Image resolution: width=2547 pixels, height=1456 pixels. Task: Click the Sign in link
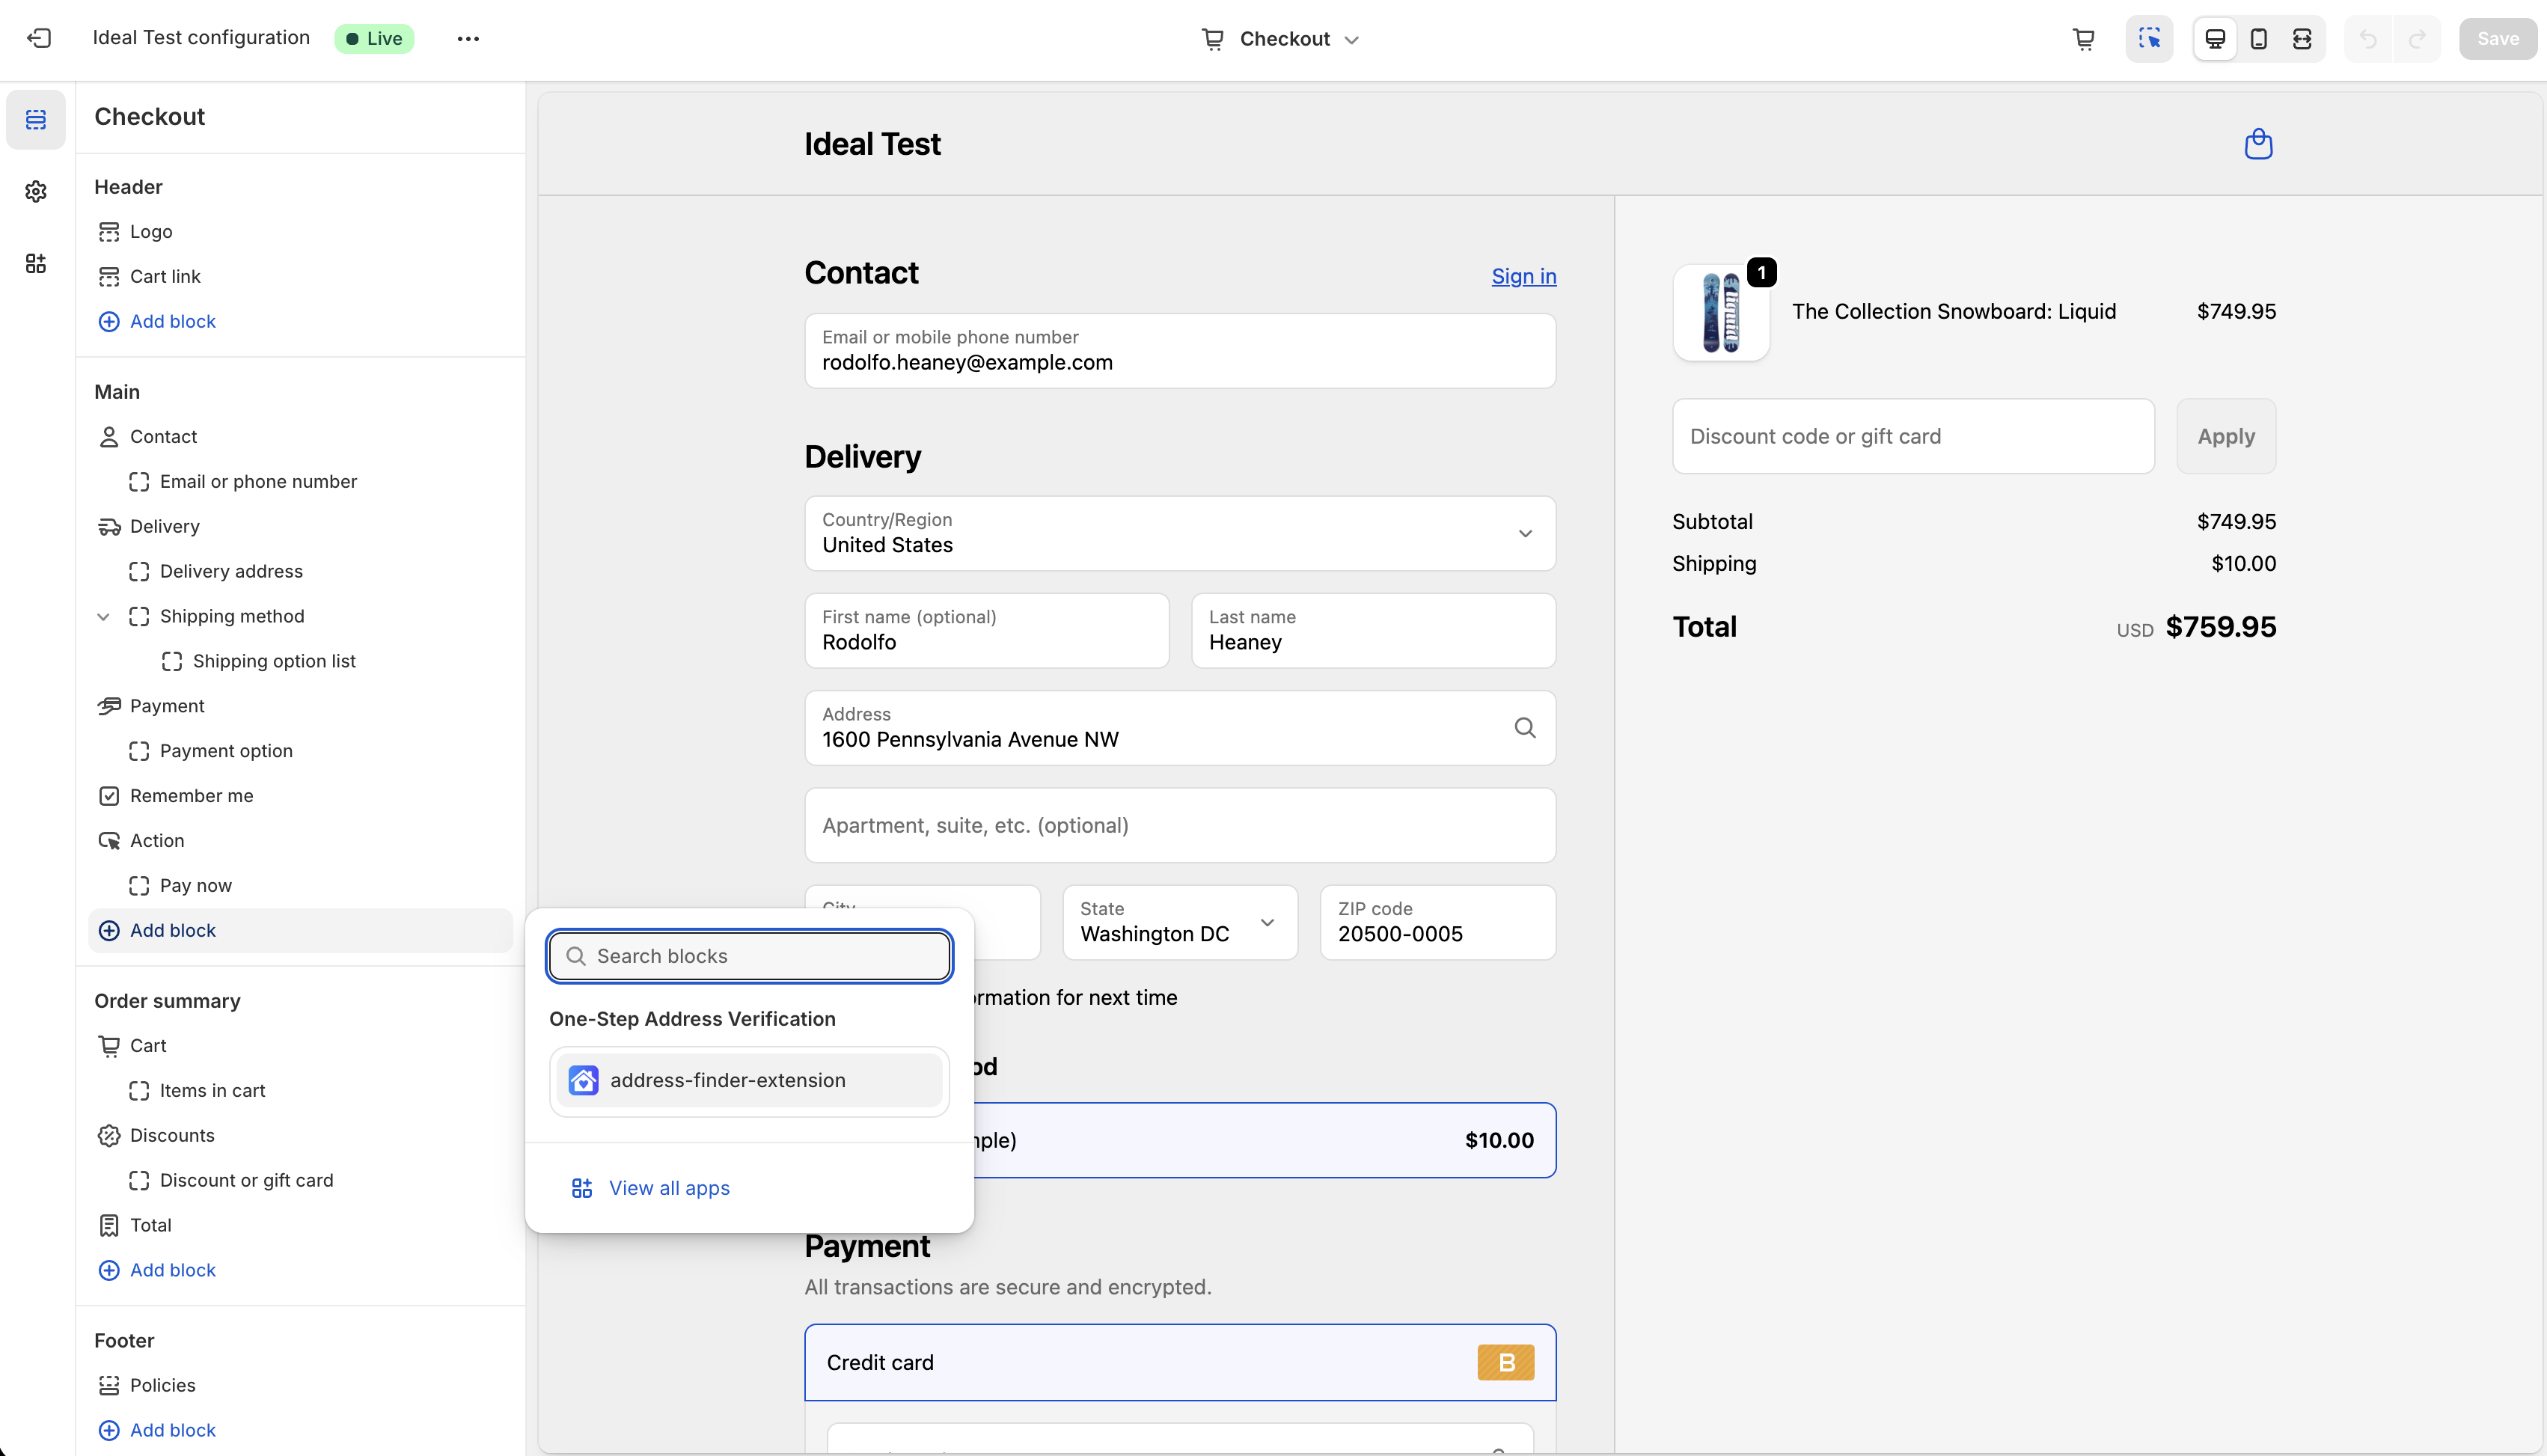click(1523, 276)
